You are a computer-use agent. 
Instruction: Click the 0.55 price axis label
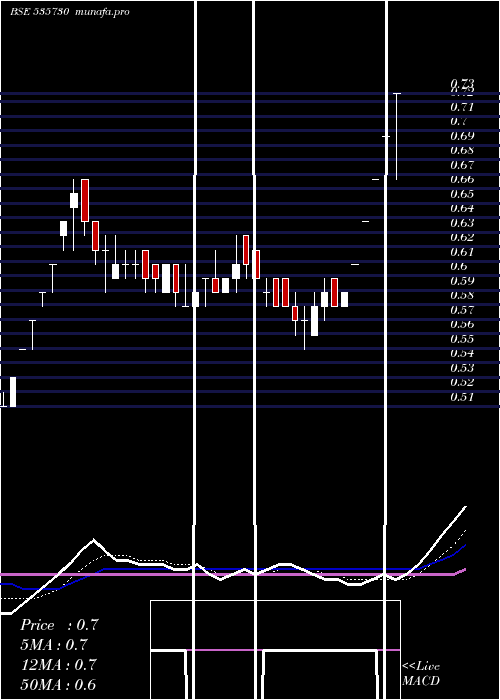click(462, 339)
